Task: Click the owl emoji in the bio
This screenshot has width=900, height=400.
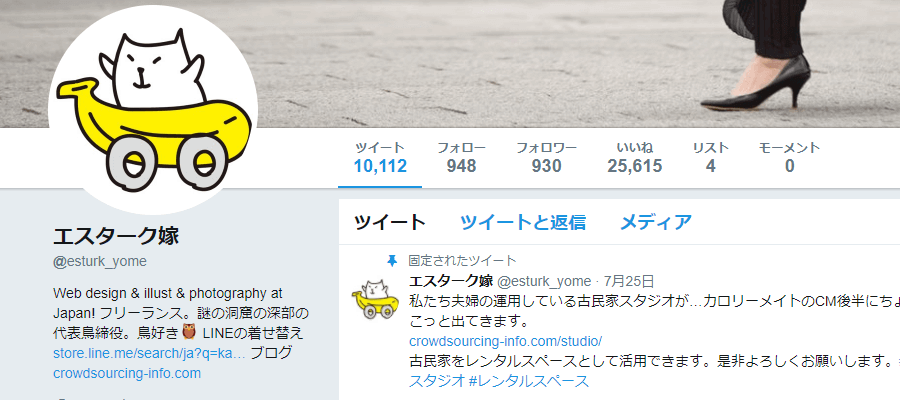Action: 189,332
